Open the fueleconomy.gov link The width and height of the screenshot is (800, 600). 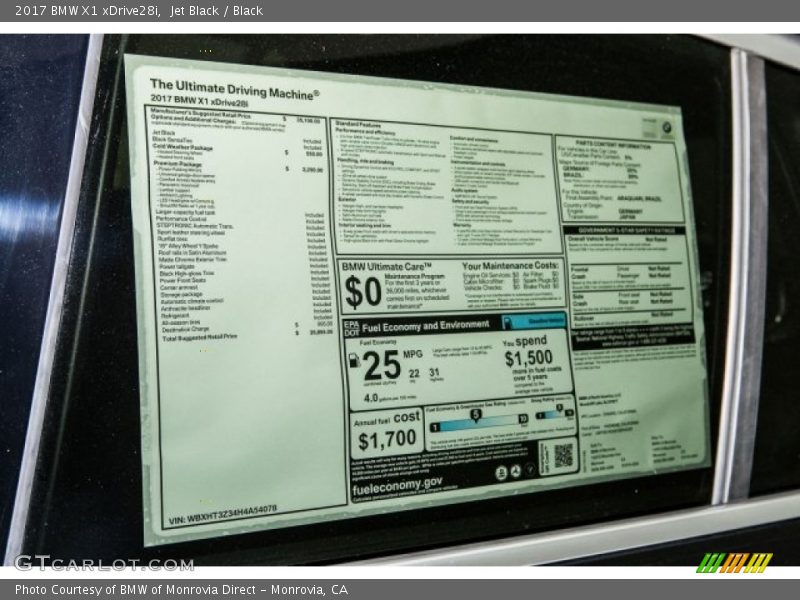tap(398, 482)
